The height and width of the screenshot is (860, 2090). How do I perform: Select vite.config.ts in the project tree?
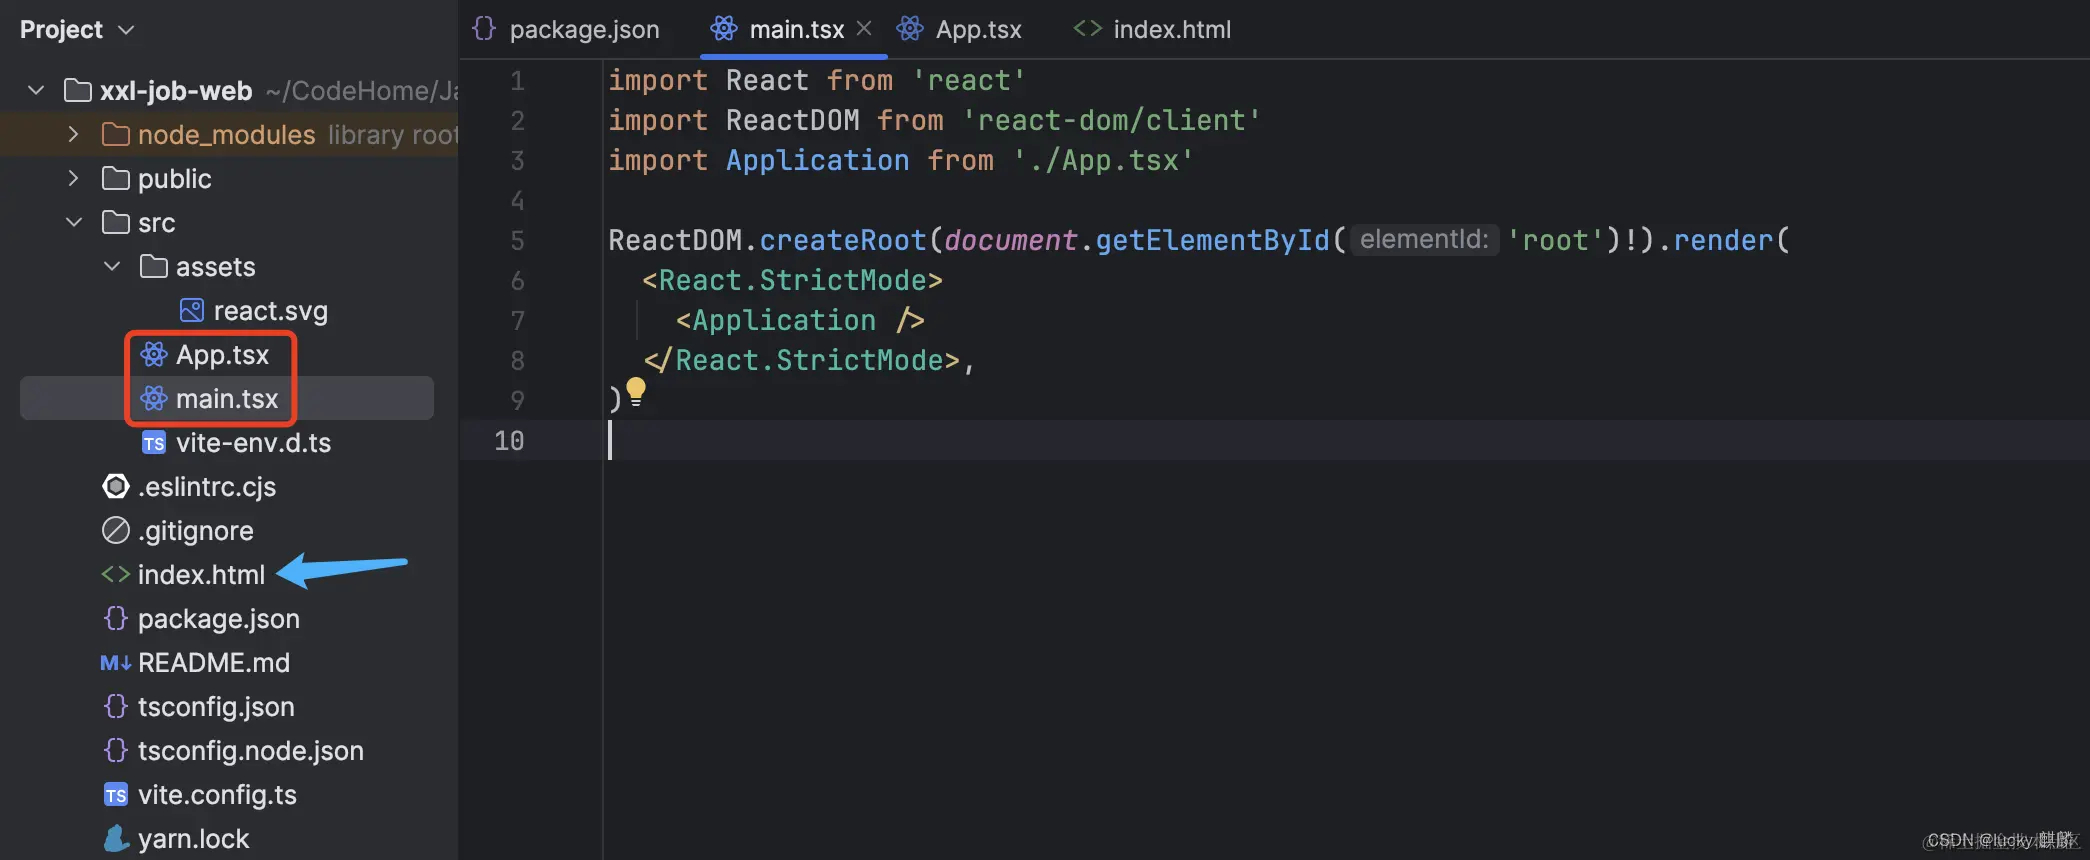[x=217, y=795]
